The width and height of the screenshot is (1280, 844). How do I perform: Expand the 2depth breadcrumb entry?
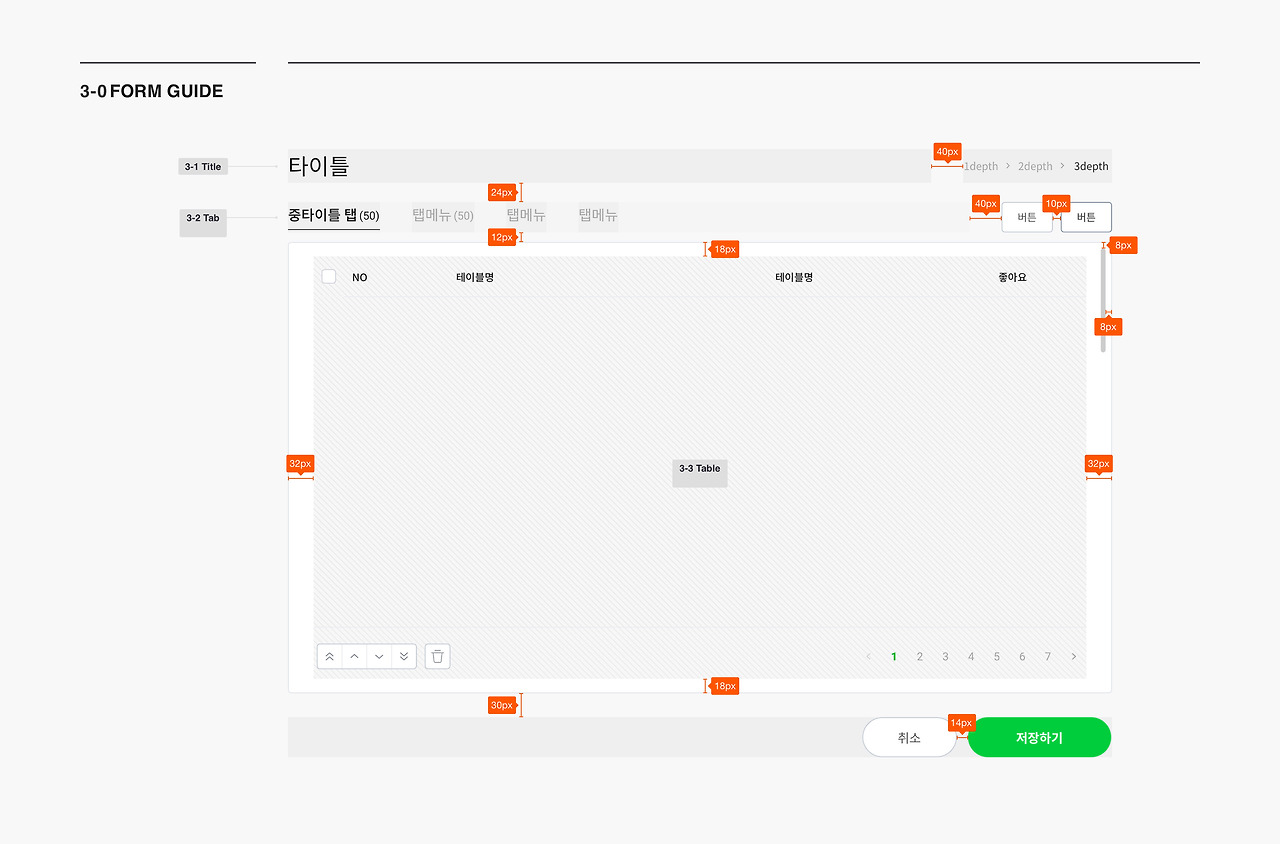click(1035, 166)
